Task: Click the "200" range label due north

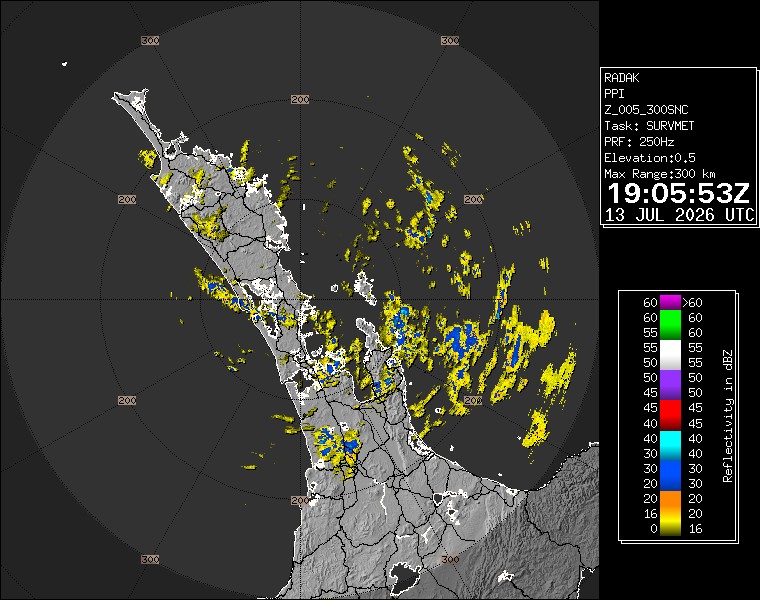Action: (300, 99)
